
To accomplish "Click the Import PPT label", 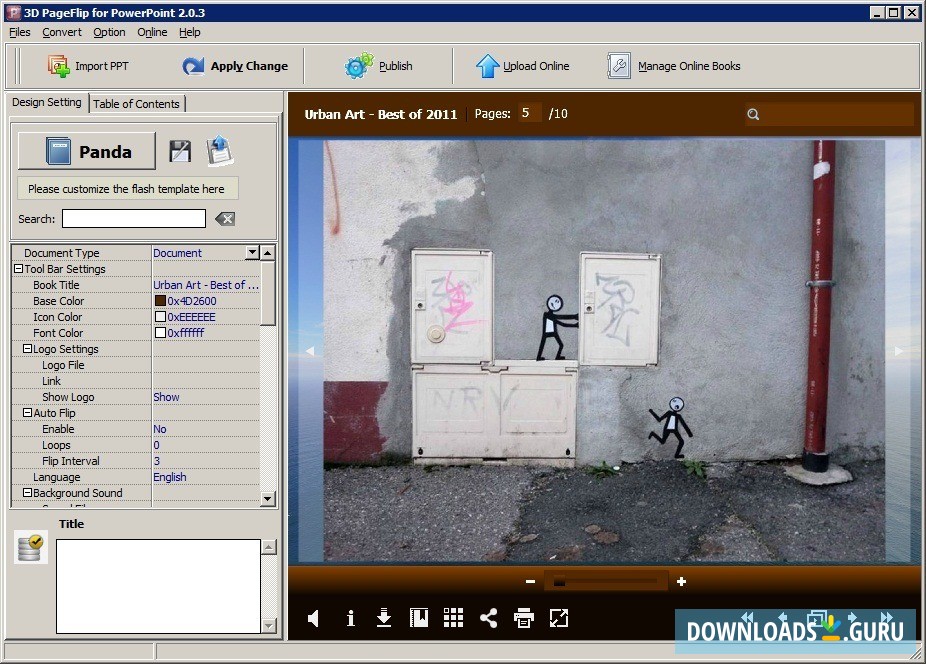I will pos(102,66).
